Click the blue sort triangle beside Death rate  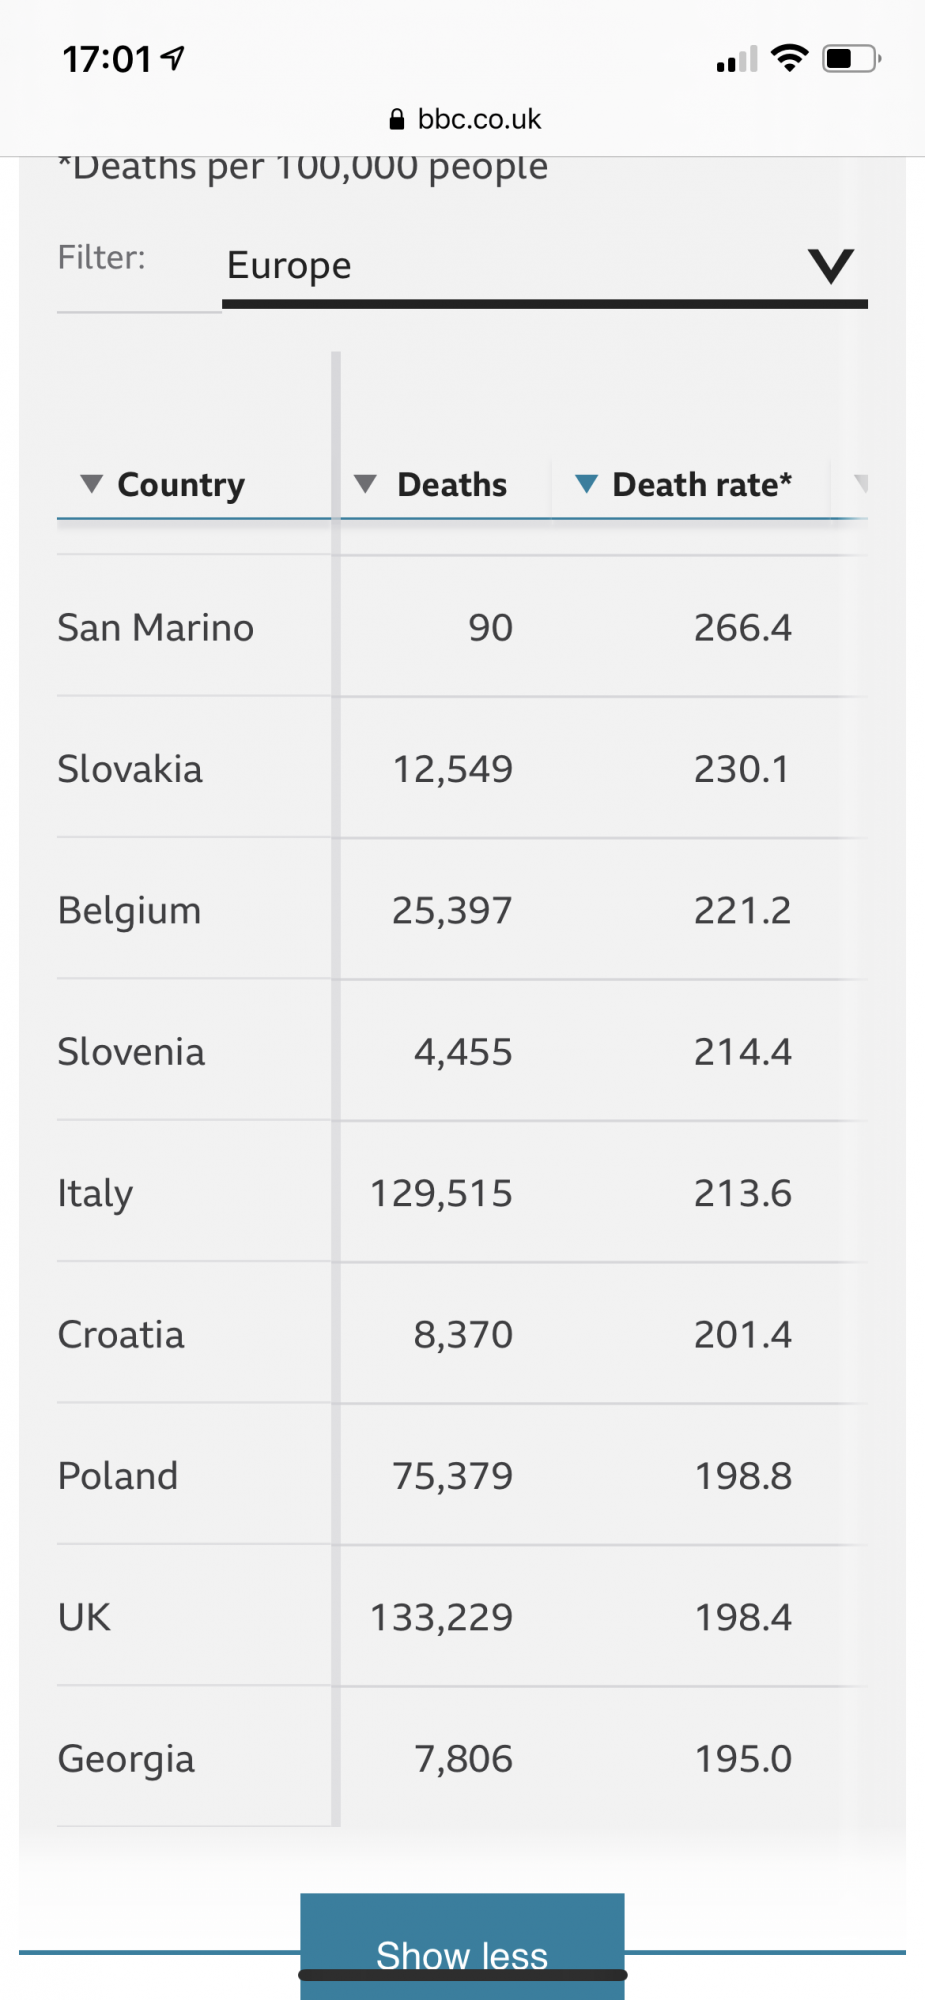586,484
